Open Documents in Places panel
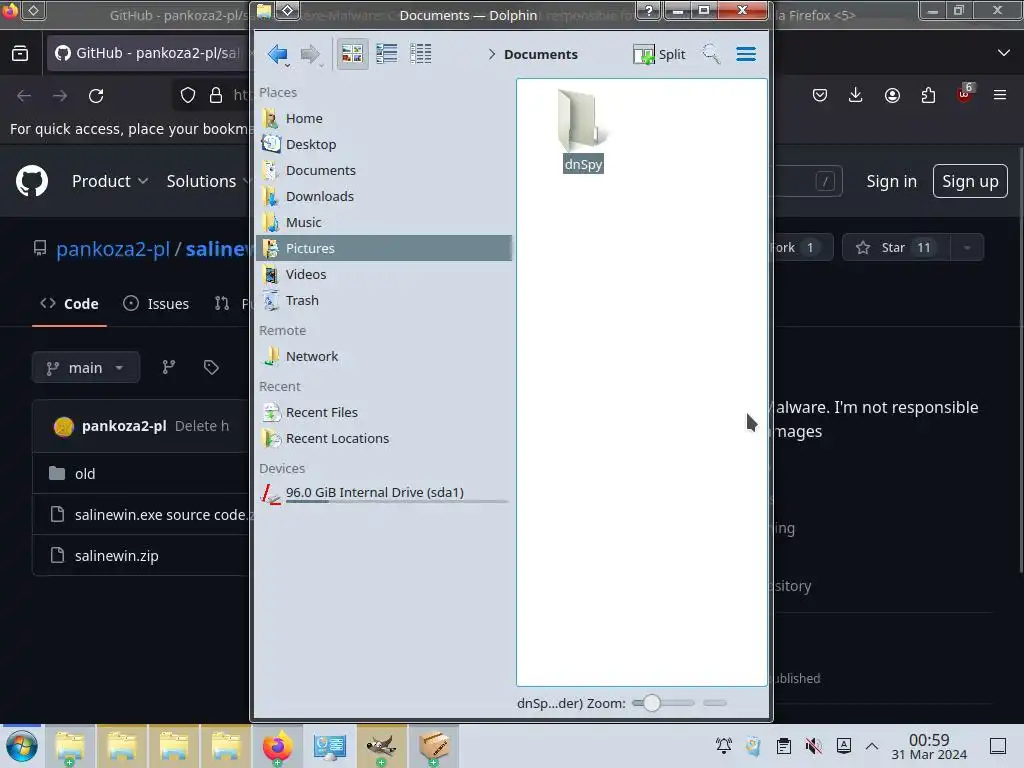This screenshot has height=768, width=1024. click(385, 170)
